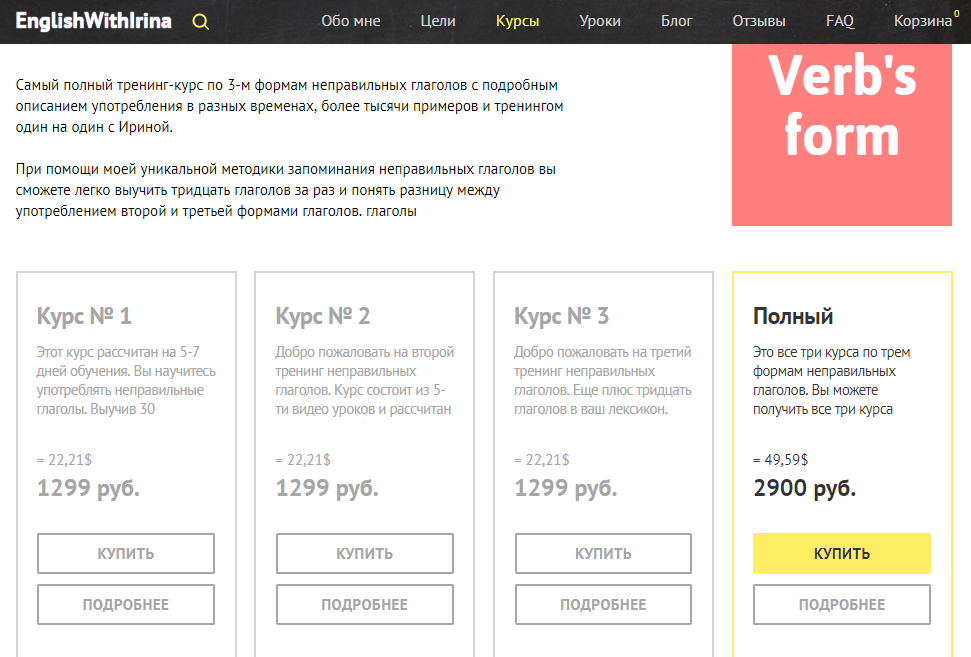Buy Курс № 1 with its КУПИТЬ button
Screen dimensions: 971x657
(x=125, y=553)
